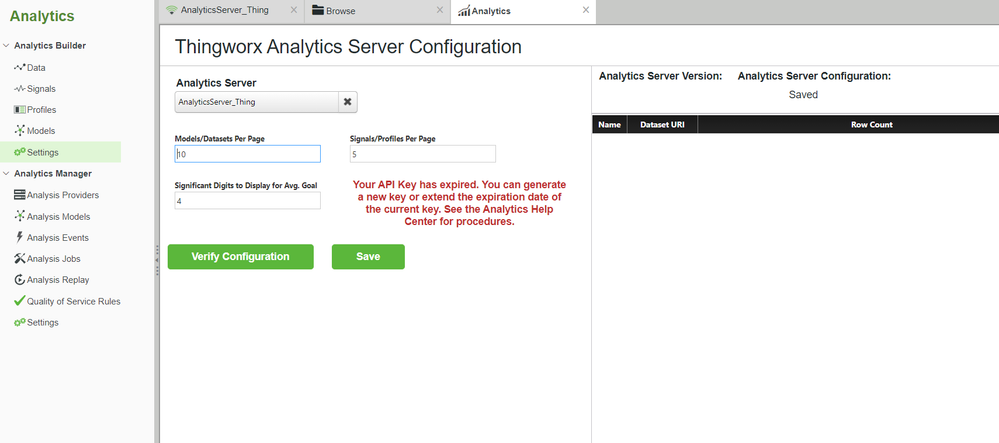Image resolution: width=999 pixels, height=443 pixels.
Task: Open Analysis Events
Action: click(57, 238)
